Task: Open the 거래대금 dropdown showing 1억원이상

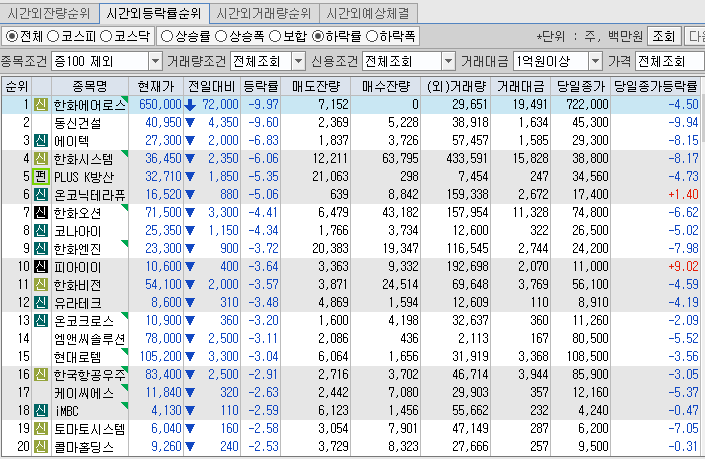Action: pos(595,61)
